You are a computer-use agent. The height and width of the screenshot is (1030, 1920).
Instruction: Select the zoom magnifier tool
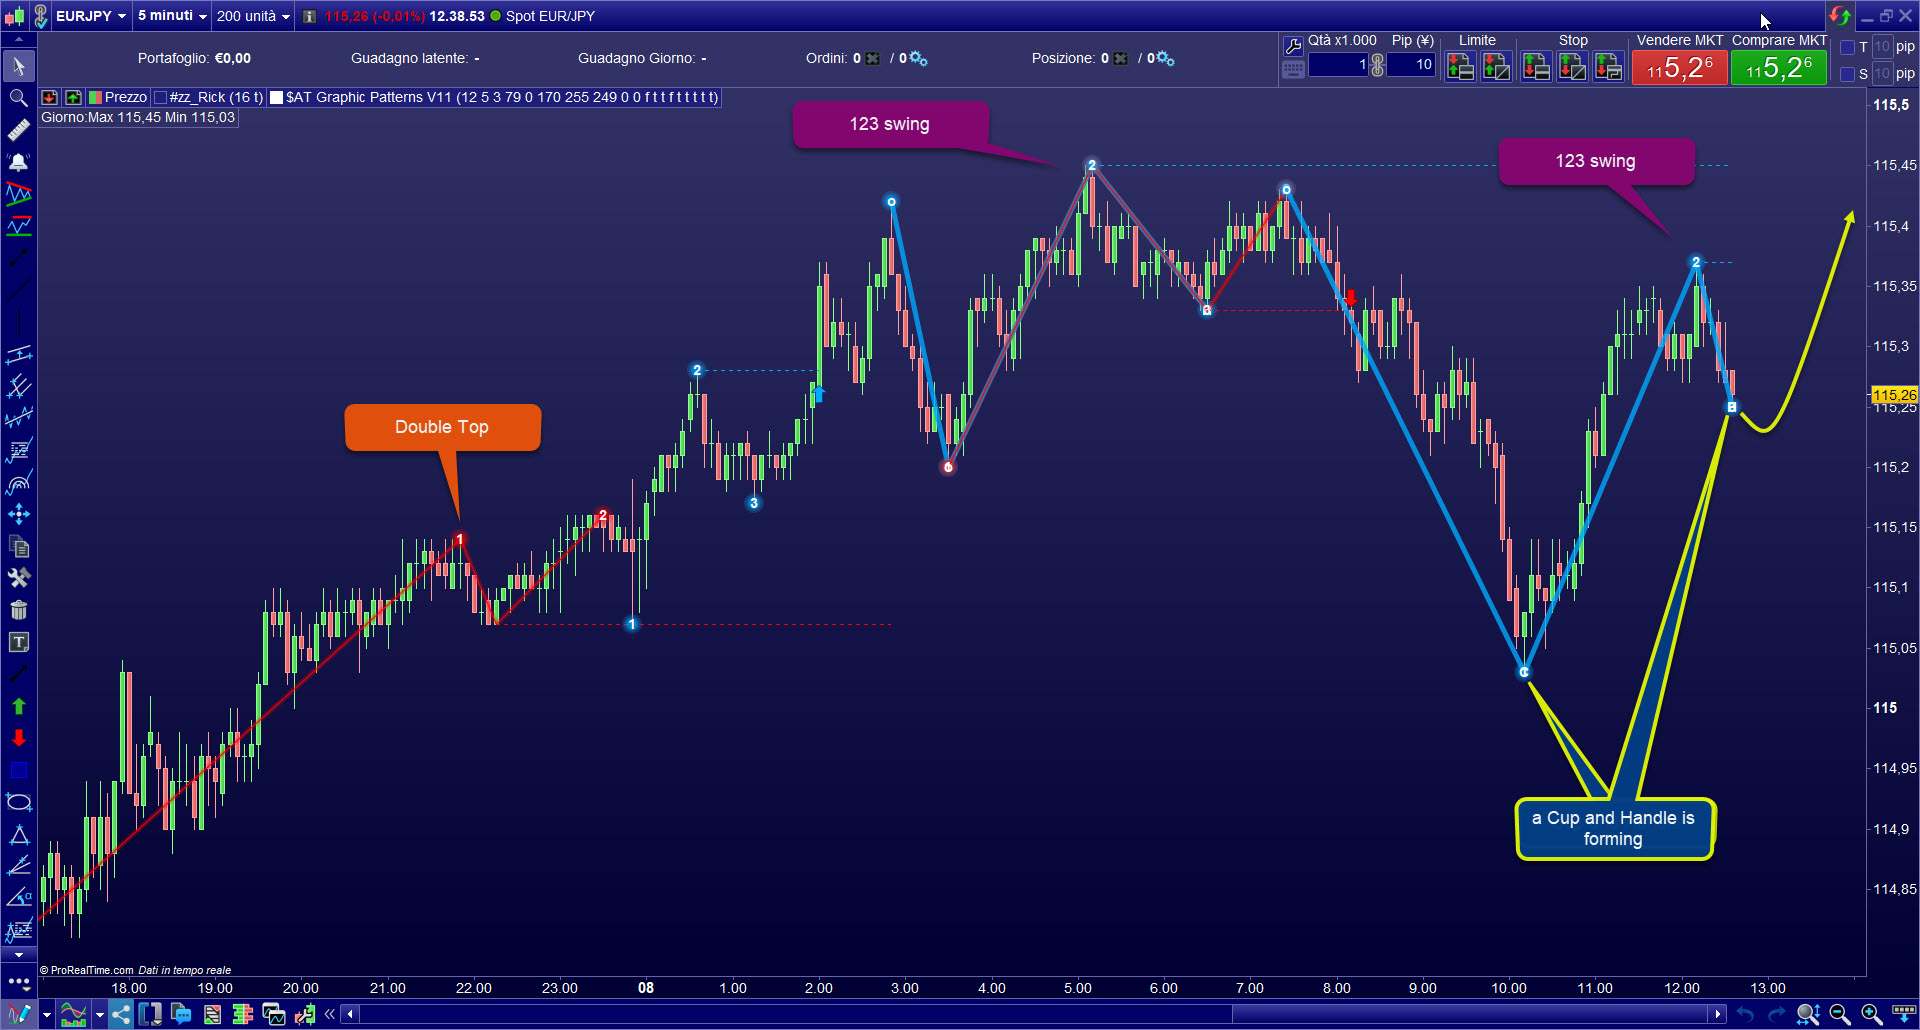point(18,98)
